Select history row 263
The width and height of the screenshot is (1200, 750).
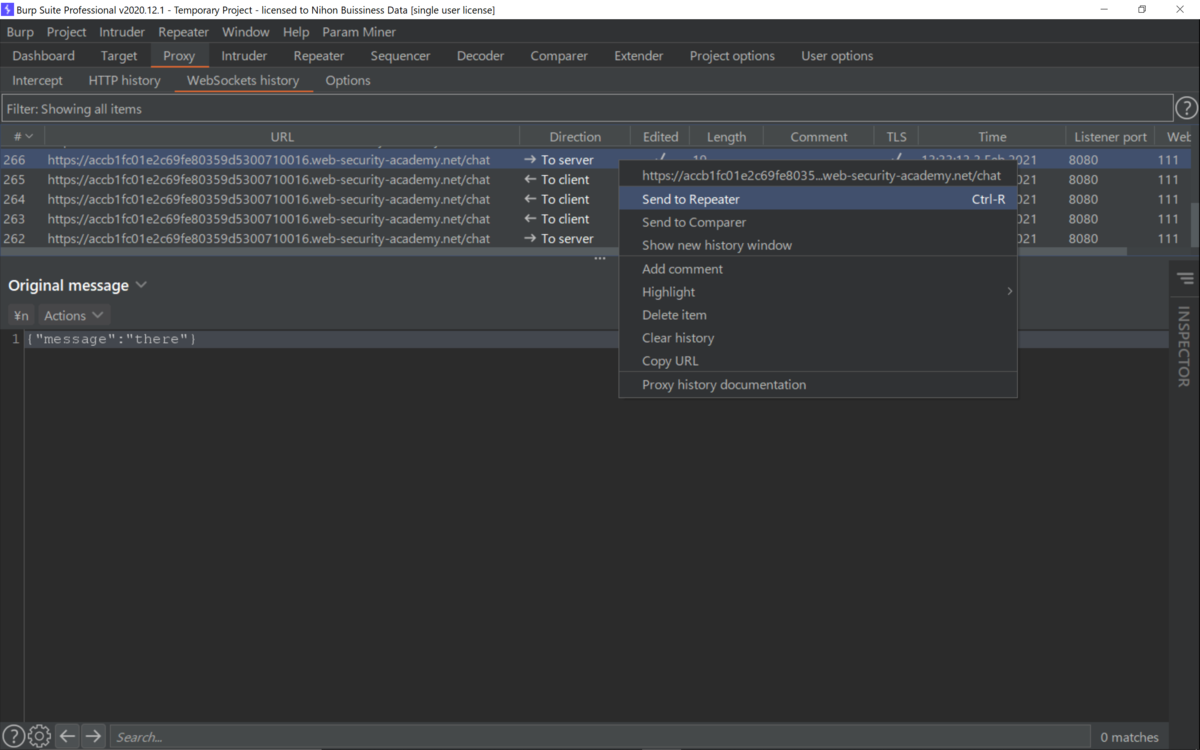310,219
